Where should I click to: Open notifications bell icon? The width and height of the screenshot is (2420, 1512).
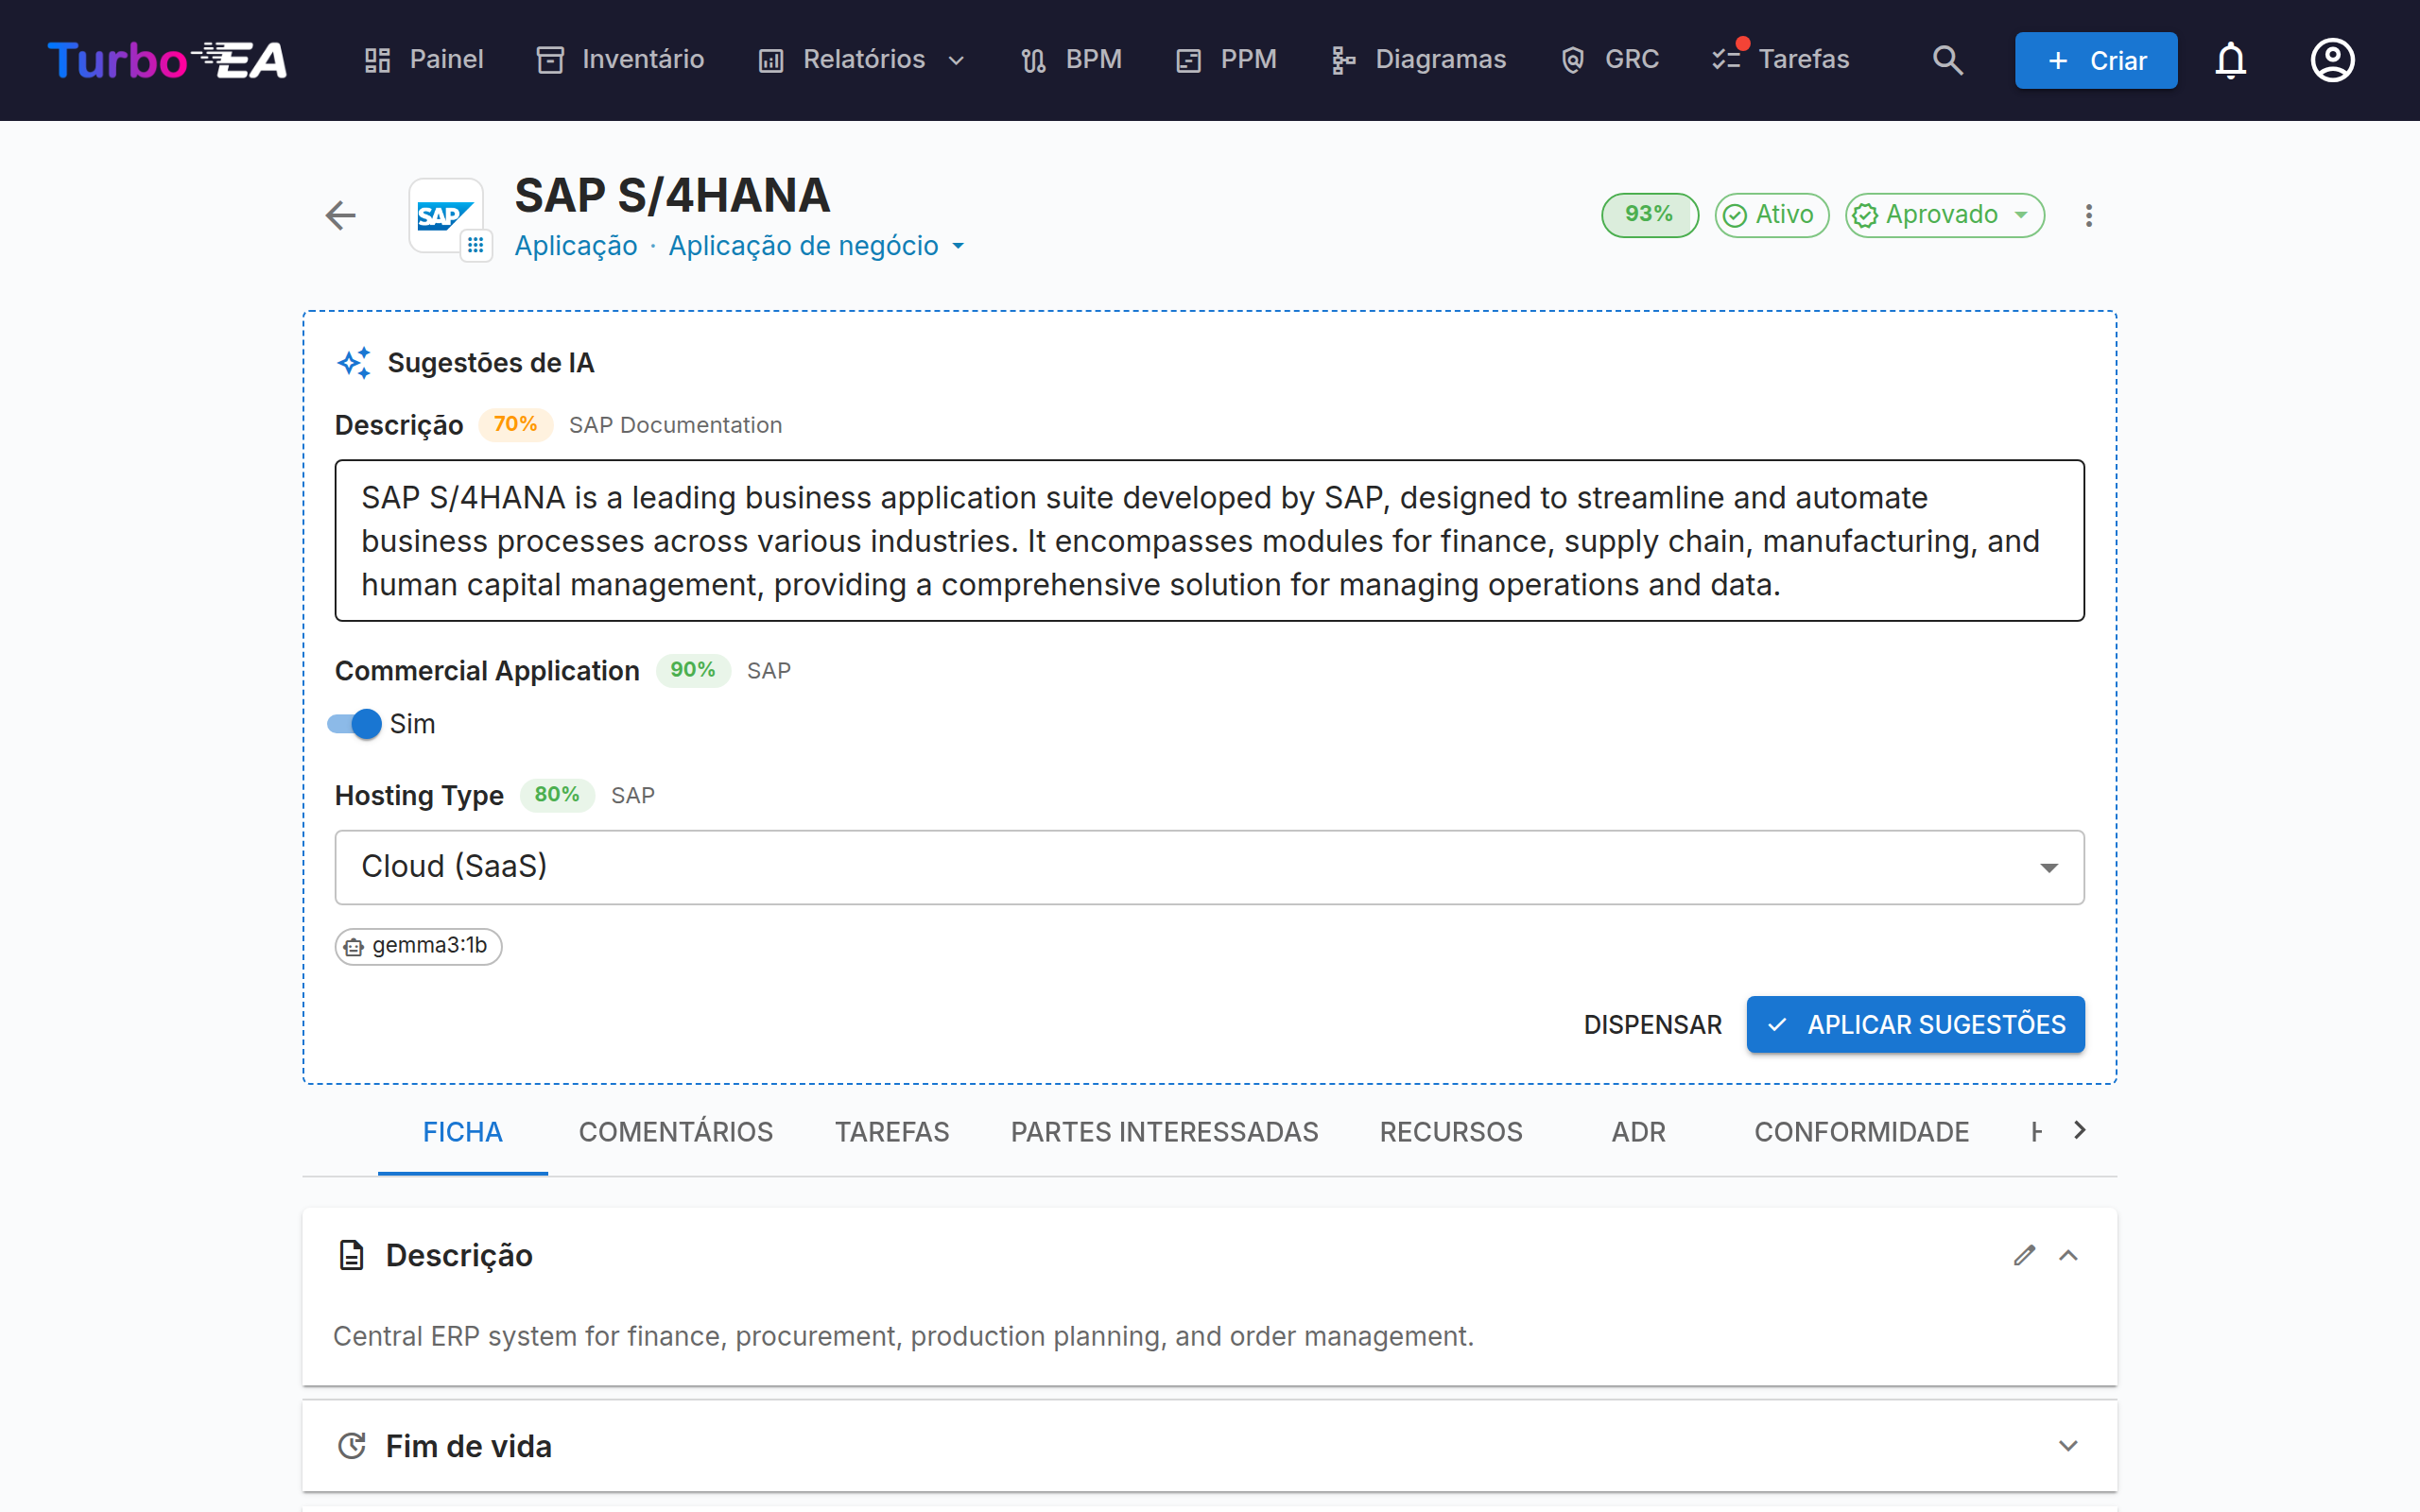2230,60
